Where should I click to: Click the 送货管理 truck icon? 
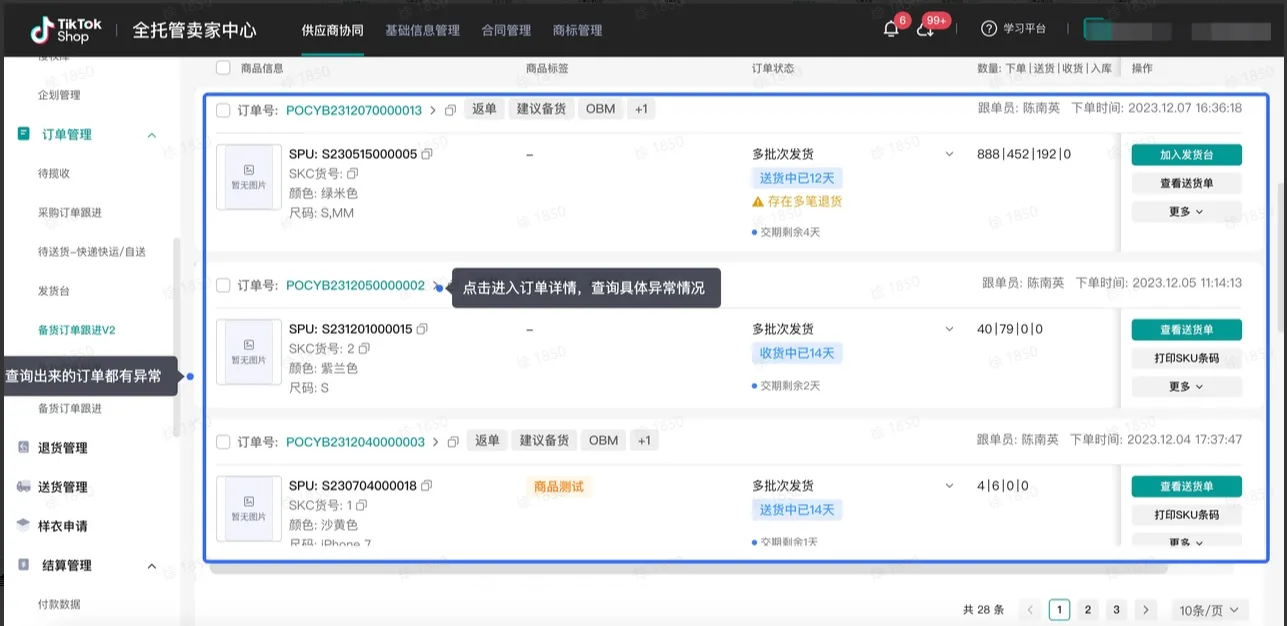click(x=23, y=486)
